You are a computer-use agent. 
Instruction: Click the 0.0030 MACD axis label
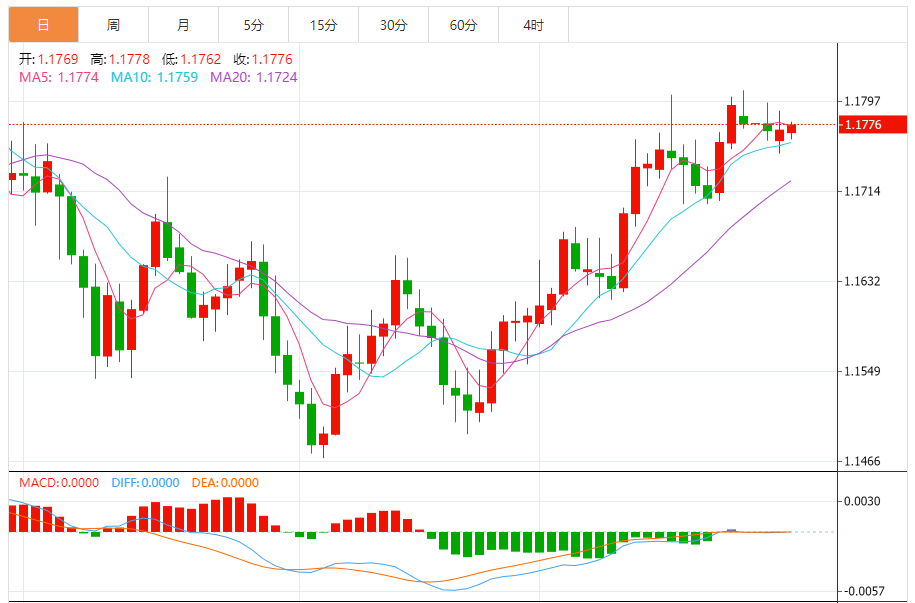click(x=862, y=501)
